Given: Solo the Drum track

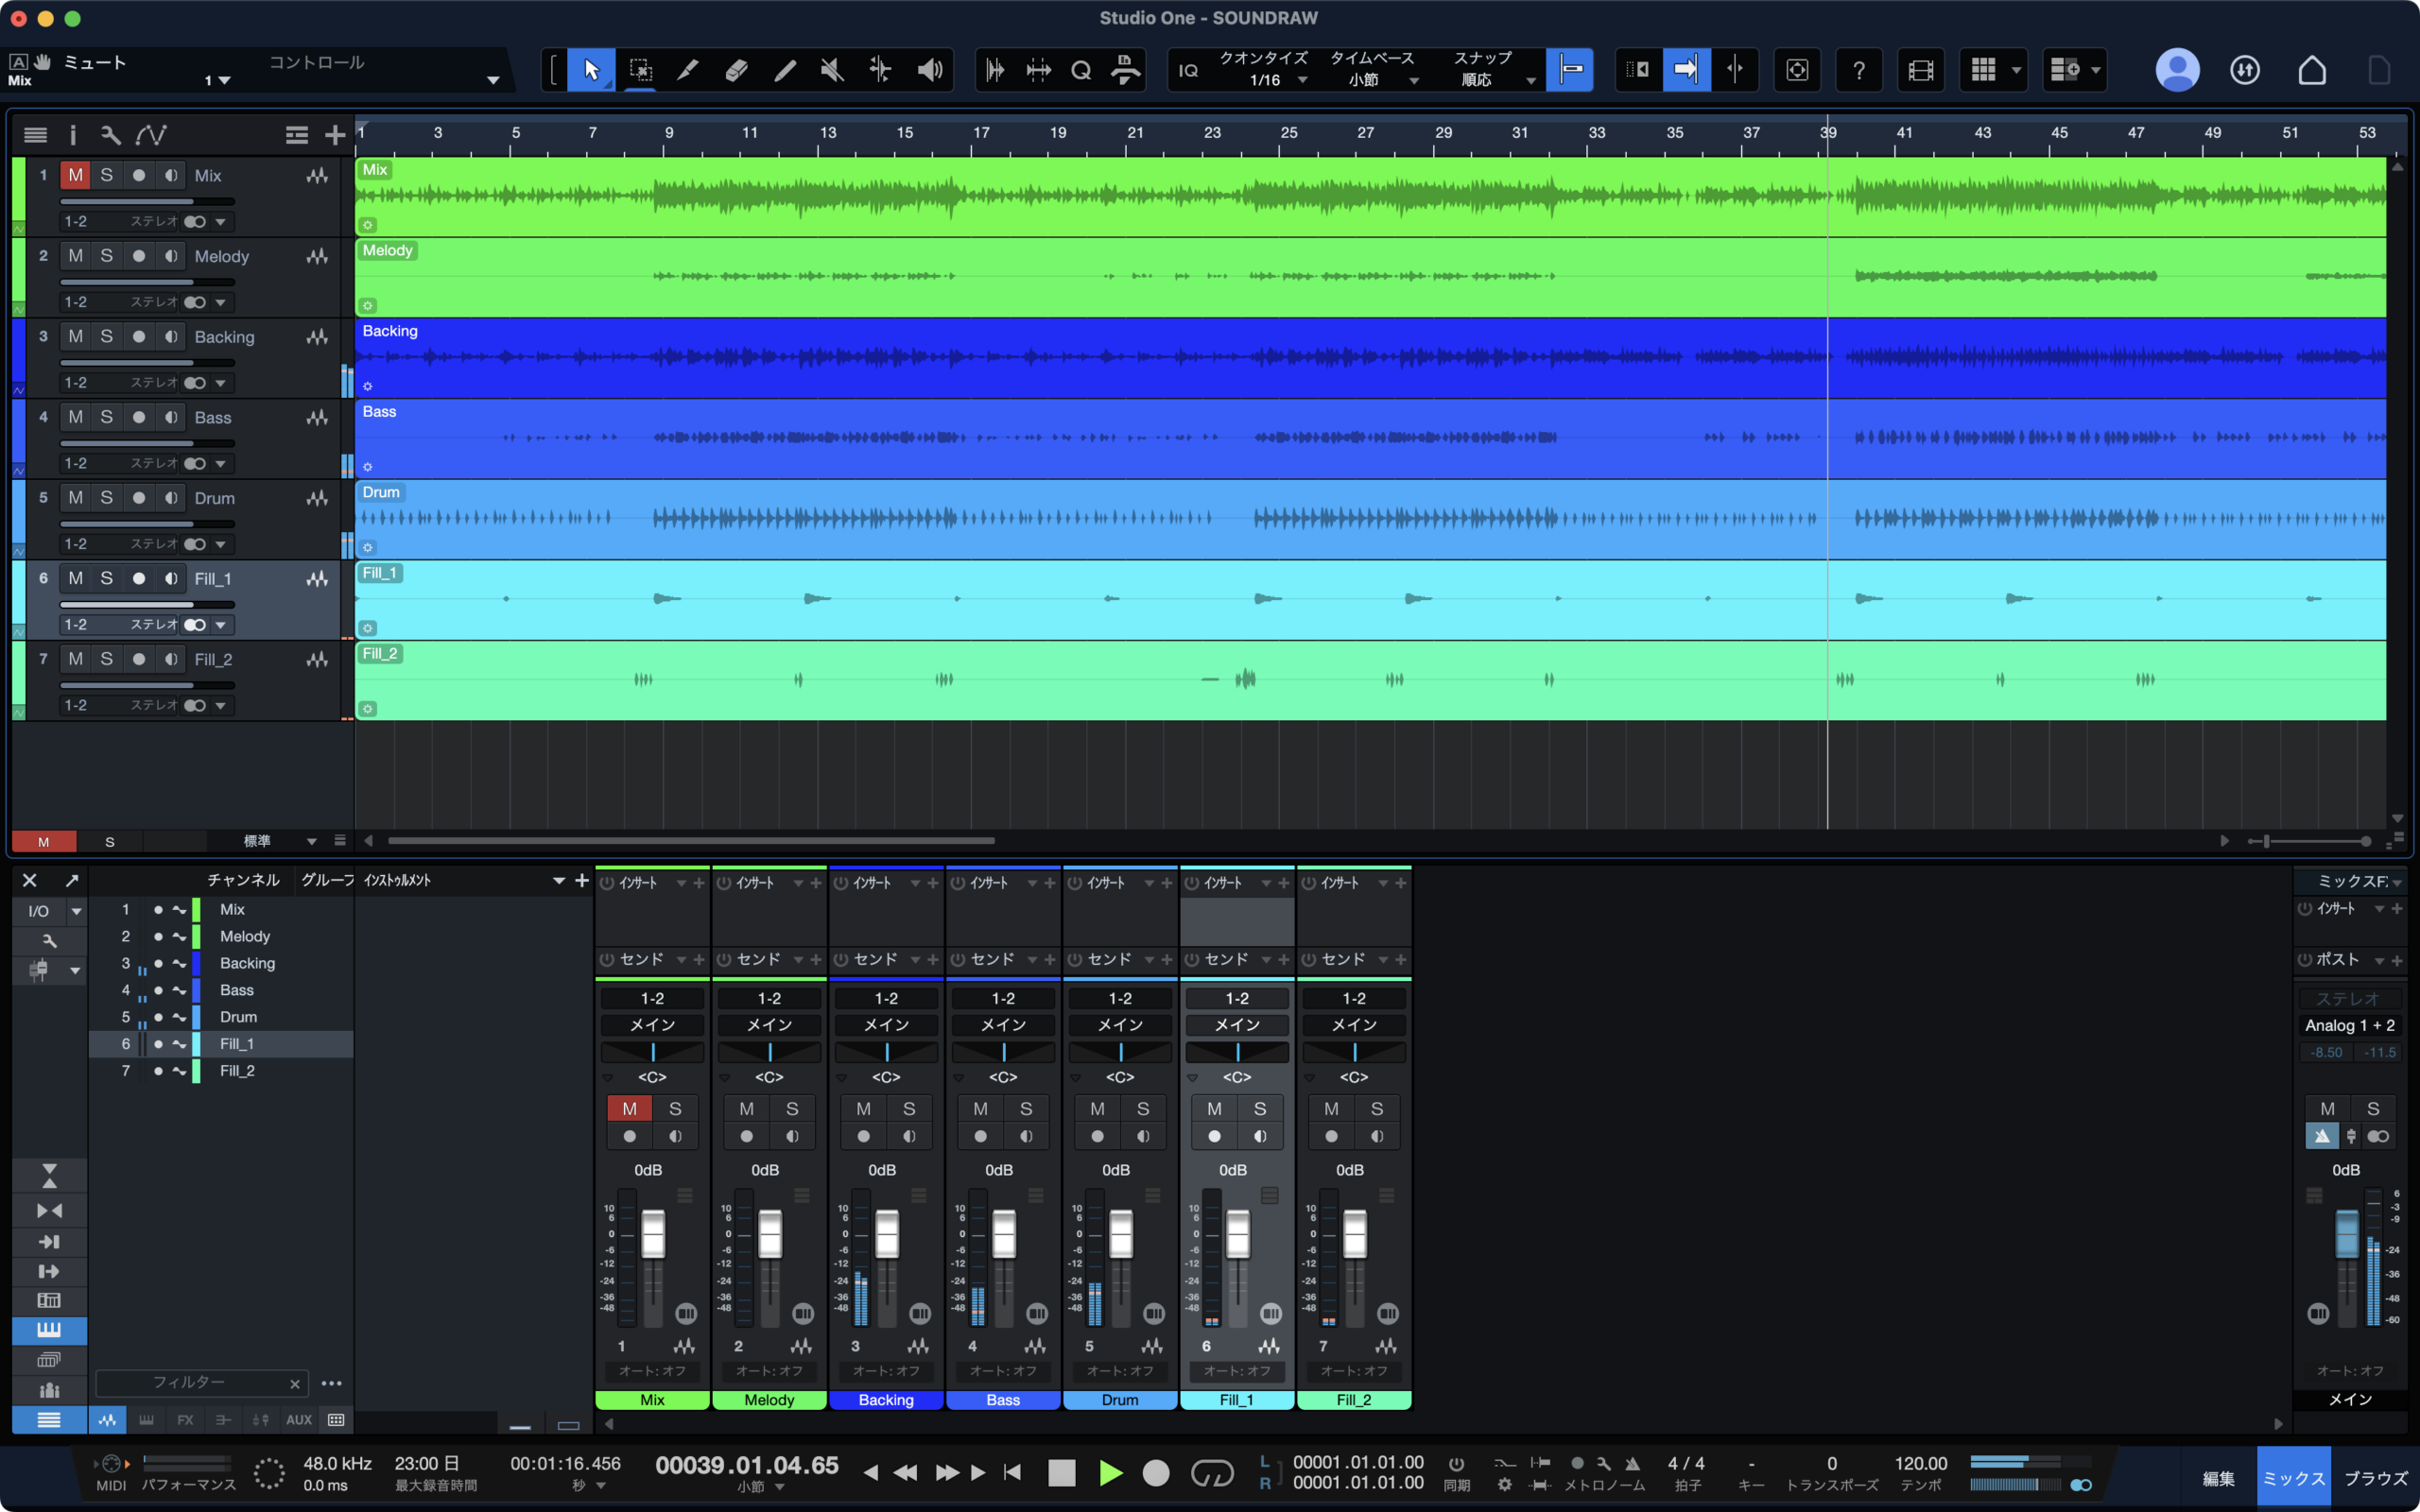Looking at the screenshot, I should click(x=107, y=498).
